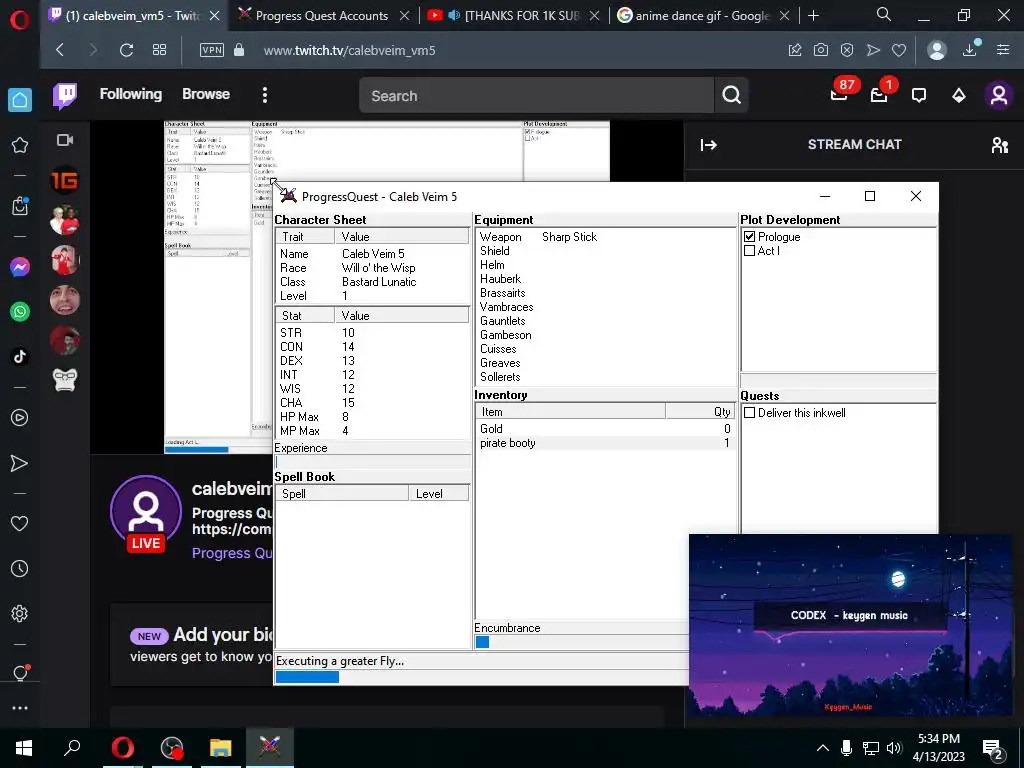The width and height of the screenshot is (1024, 768).
Task: Open the Opera sidebar three-dots menu
Action: point(20,708)
